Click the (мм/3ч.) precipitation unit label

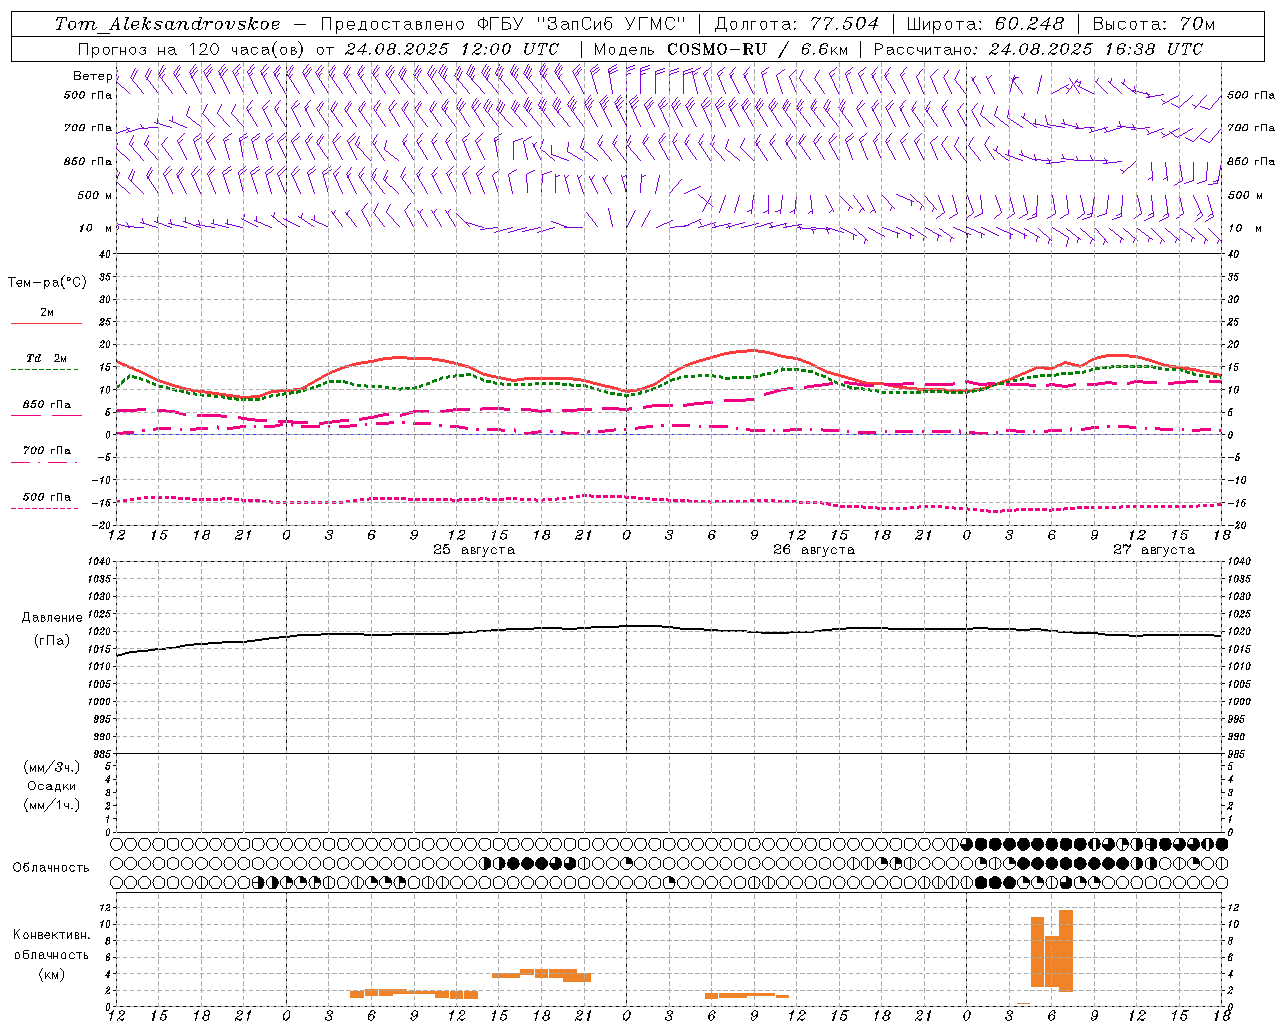(52, 767)
